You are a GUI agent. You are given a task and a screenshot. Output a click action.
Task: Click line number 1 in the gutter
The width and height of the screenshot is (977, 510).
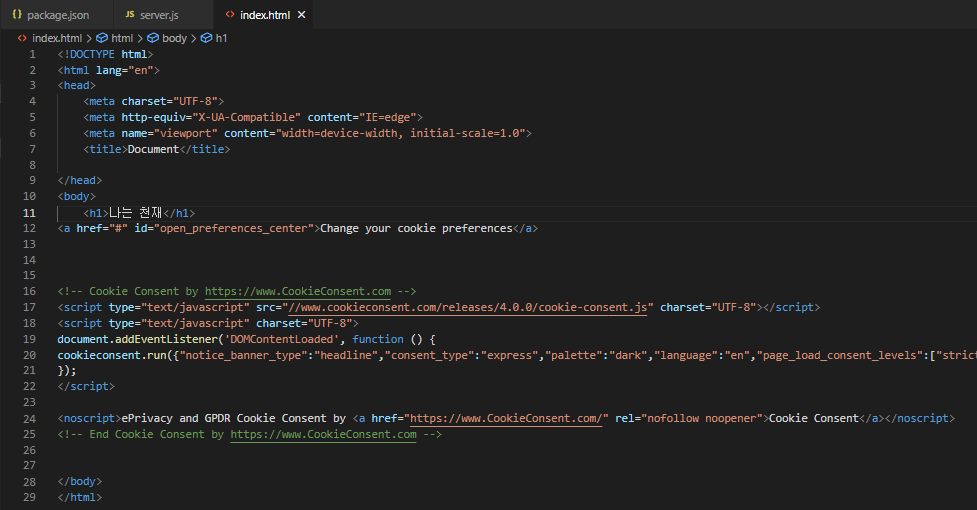32,54
